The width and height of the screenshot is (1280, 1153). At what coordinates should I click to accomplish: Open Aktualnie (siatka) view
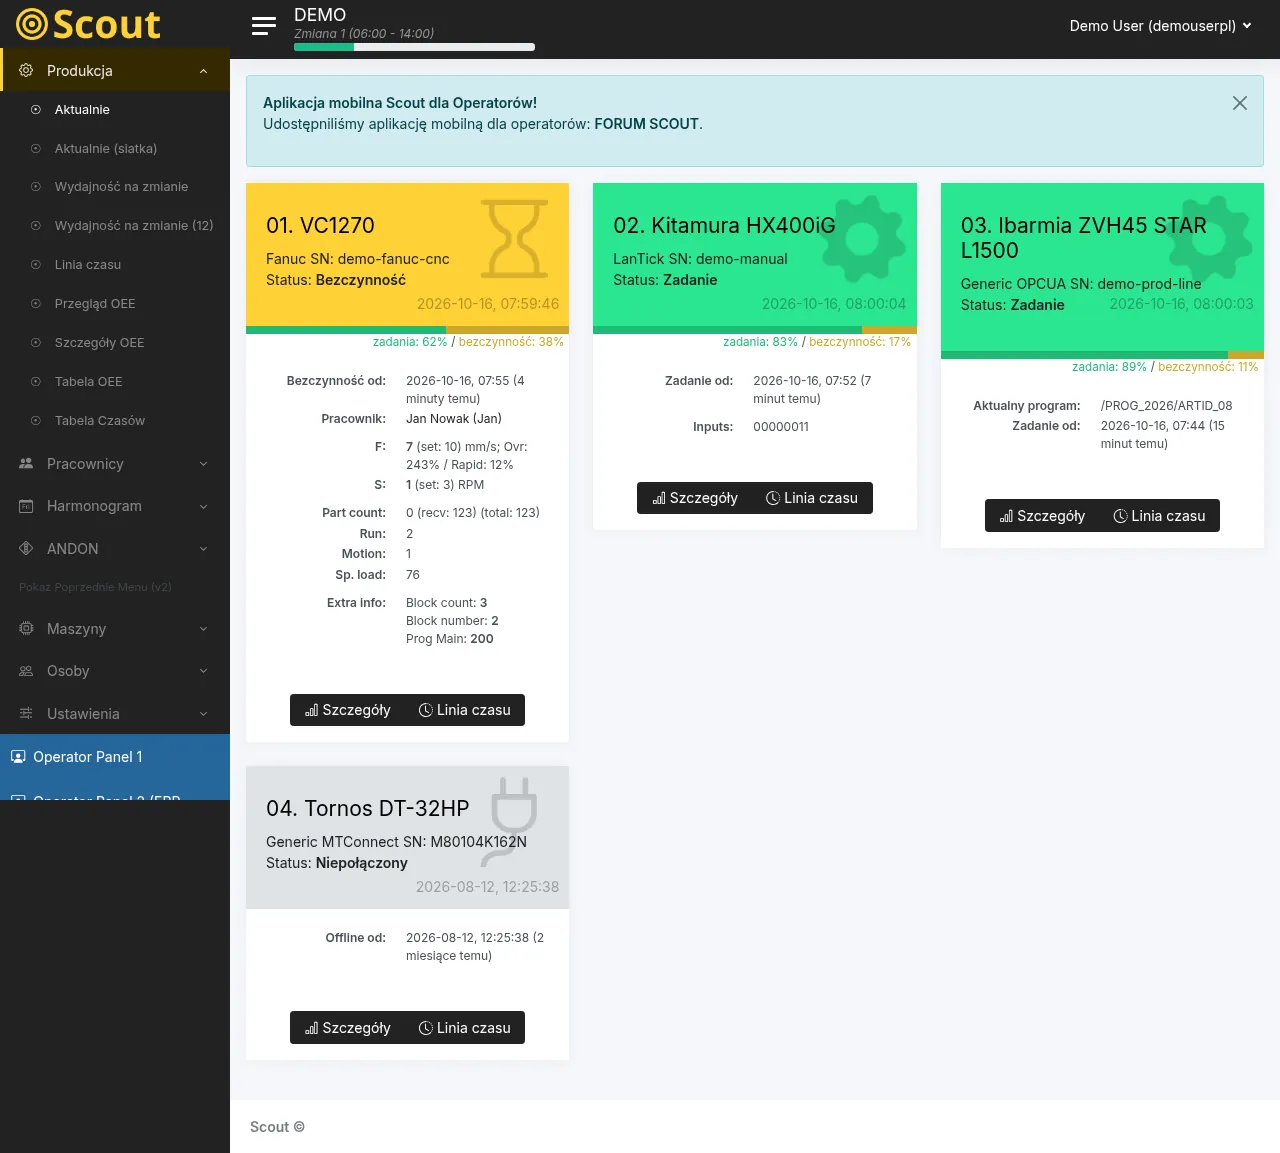click(106, 149)
